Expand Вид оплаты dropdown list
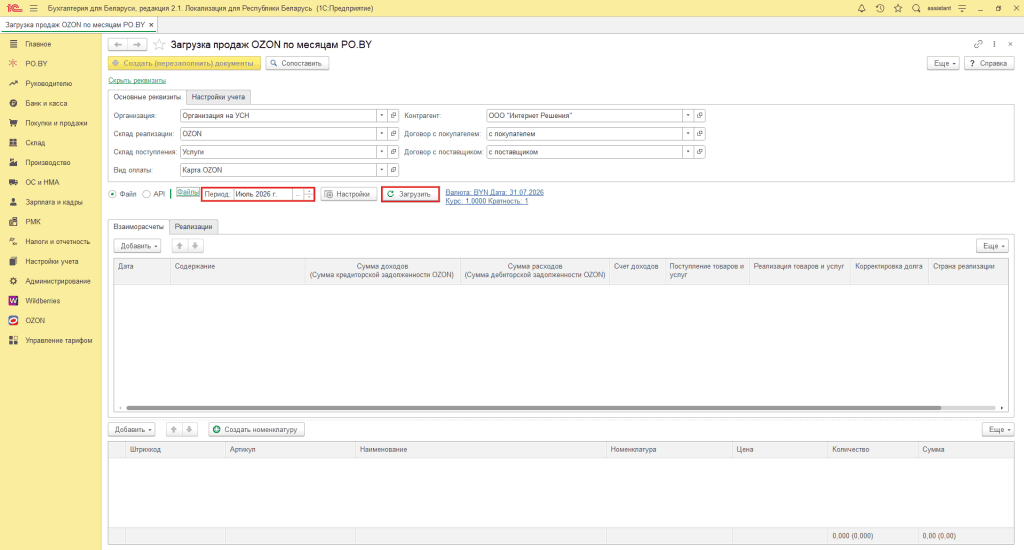The image size is (1024, 550). (381, 170)
